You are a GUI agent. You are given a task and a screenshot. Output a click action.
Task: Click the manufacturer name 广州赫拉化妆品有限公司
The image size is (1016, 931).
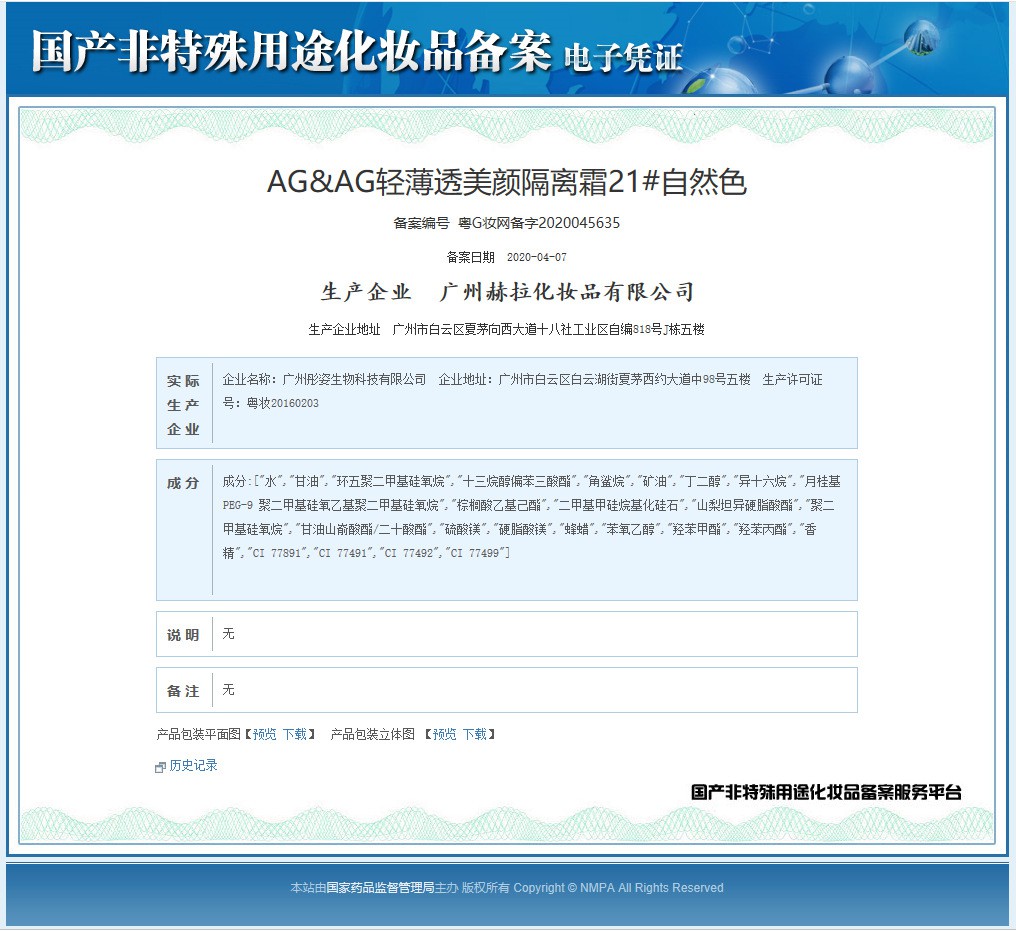567,292
